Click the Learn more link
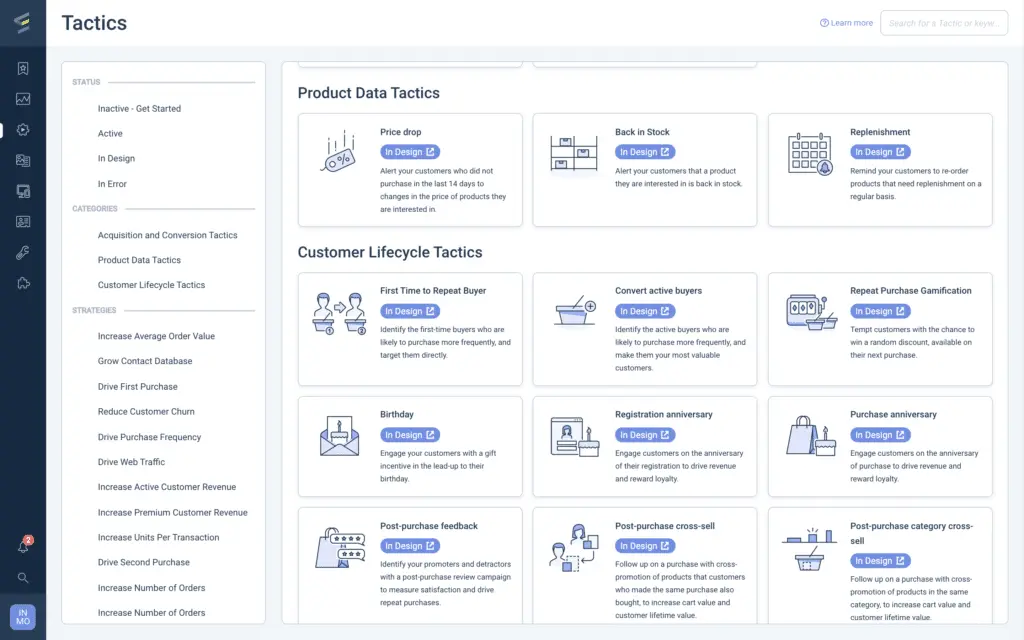1024x640 pixels. (846, 23)
